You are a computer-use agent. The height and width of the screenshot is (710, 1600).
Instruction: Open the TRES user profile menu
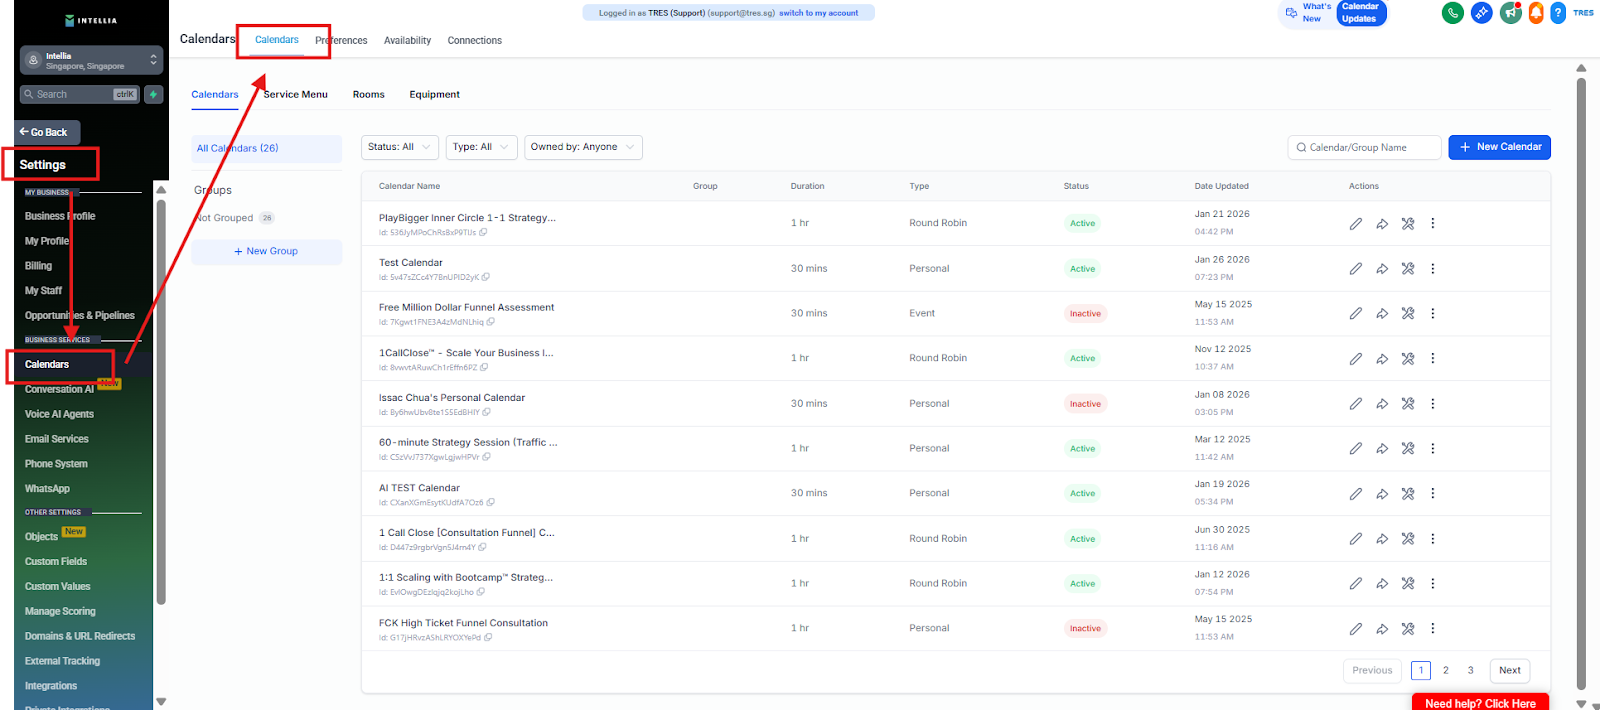point(1583,13)
